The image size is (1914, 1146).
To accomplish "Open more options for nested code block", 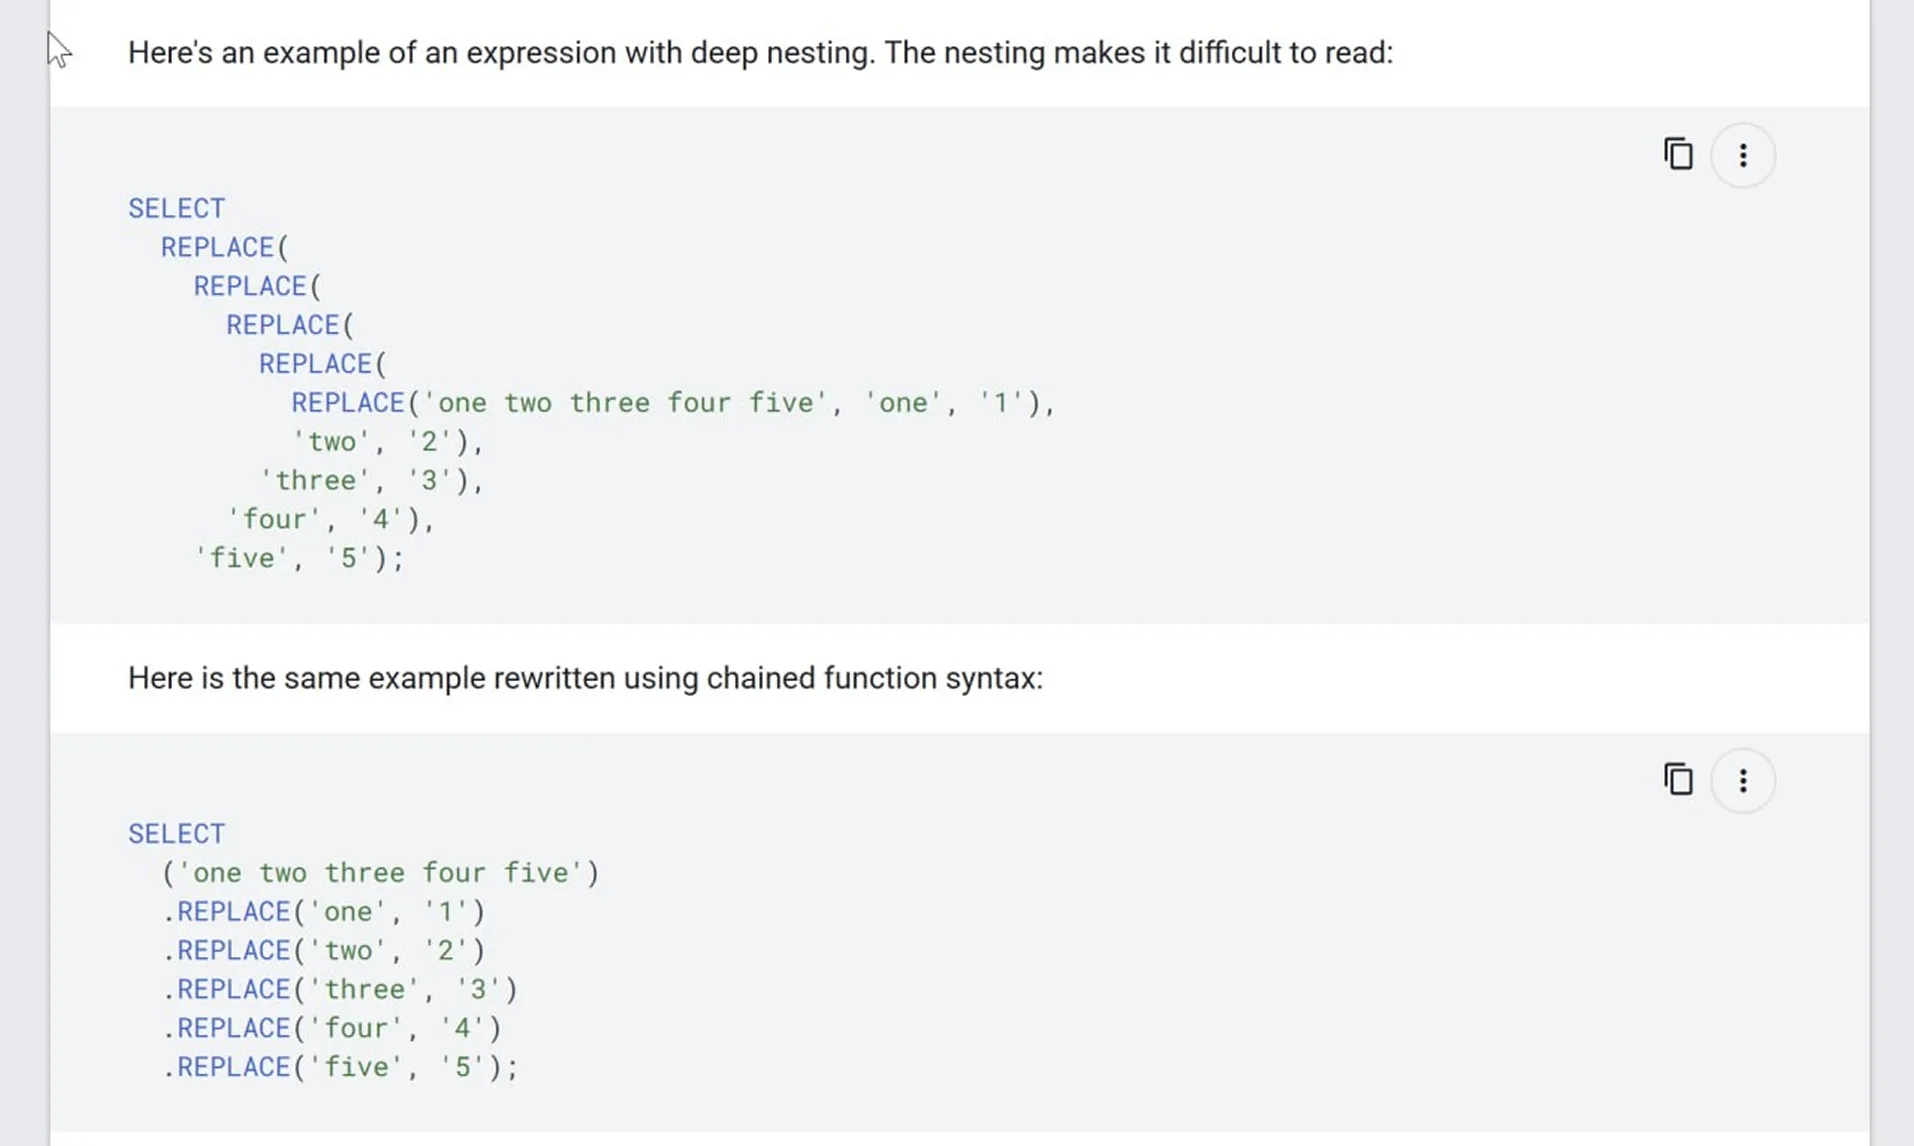I will pos(1742,155).
